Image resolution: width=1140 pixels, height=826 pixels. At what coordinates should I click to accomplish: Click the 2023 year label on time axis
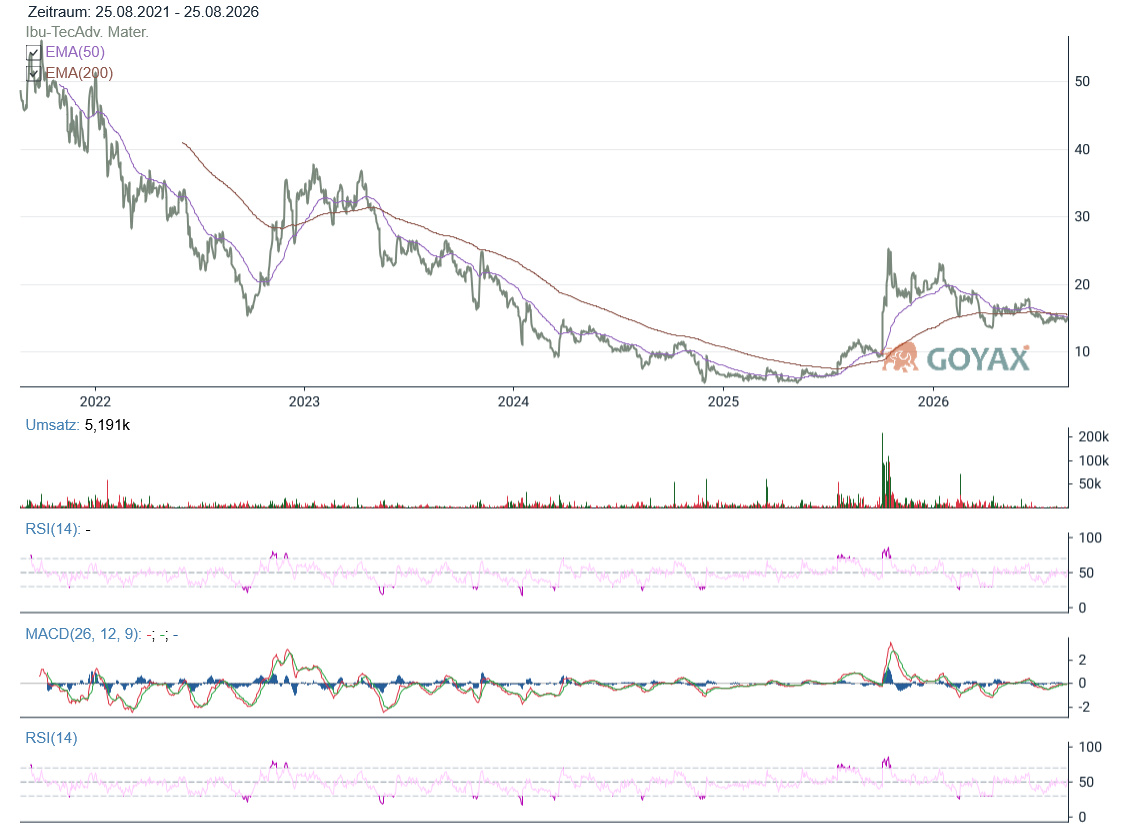[x=304, y=401]
